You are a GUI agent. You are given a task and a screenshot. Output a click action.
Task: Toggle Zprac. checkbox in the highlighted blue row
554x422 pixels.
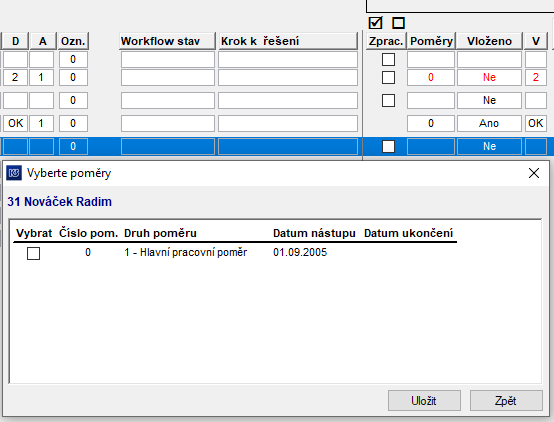(x=388, y=146)
